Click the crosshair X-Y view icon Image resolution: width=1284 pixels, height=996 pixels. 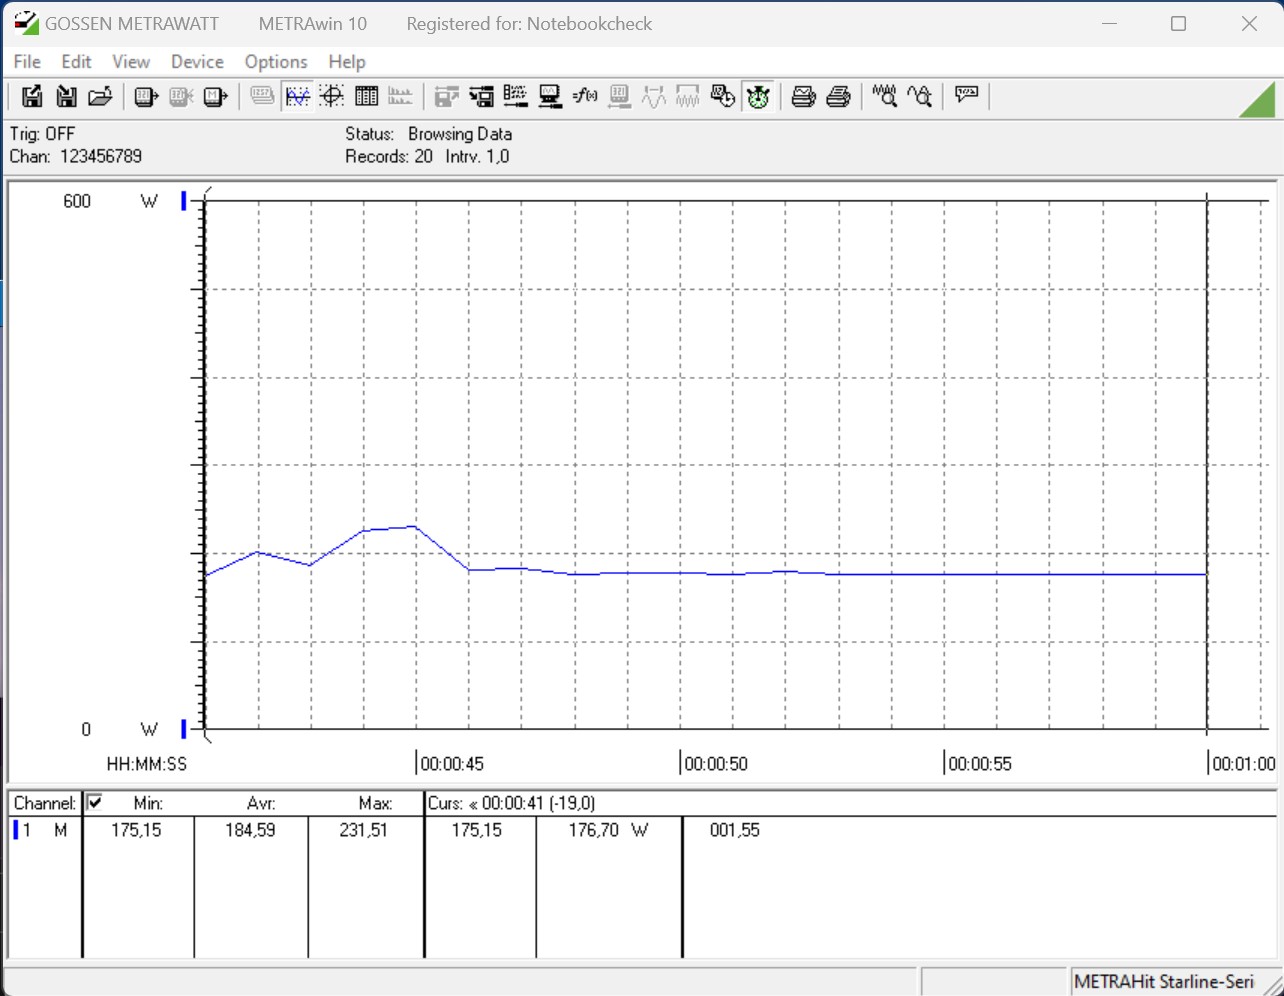[332, 97]
